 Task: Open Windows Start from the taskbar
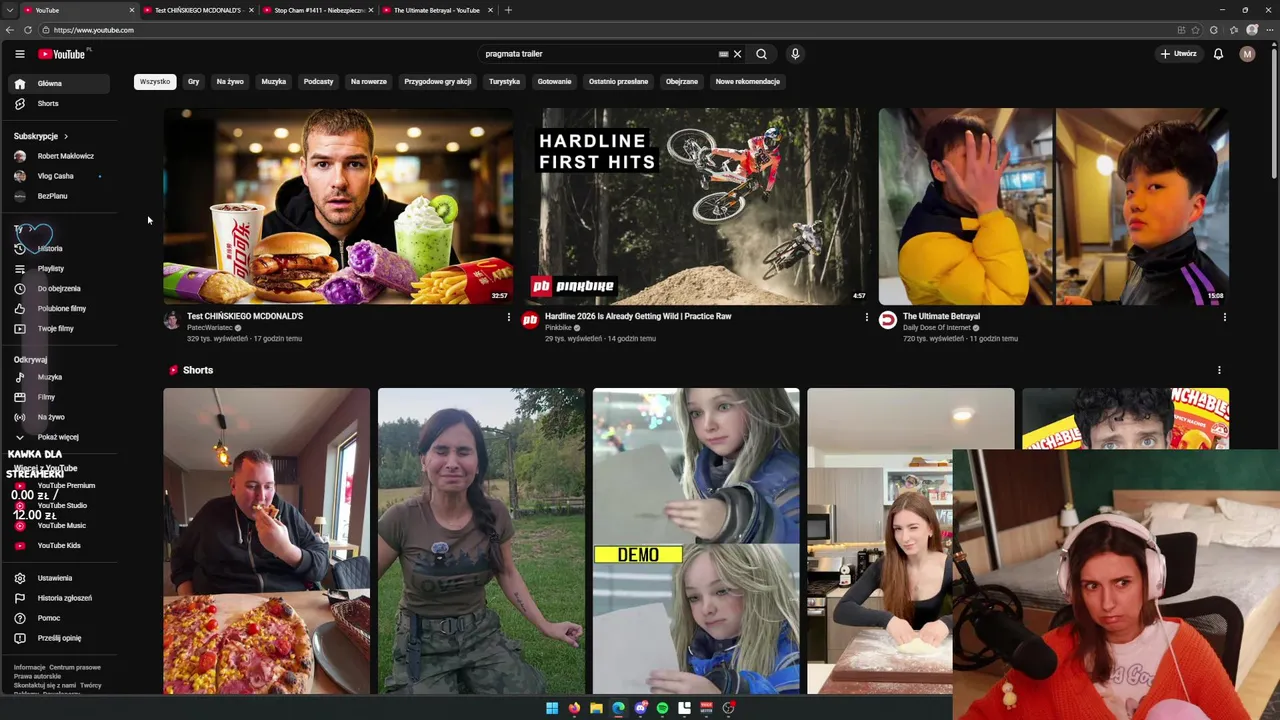click(x=552, y=708)
